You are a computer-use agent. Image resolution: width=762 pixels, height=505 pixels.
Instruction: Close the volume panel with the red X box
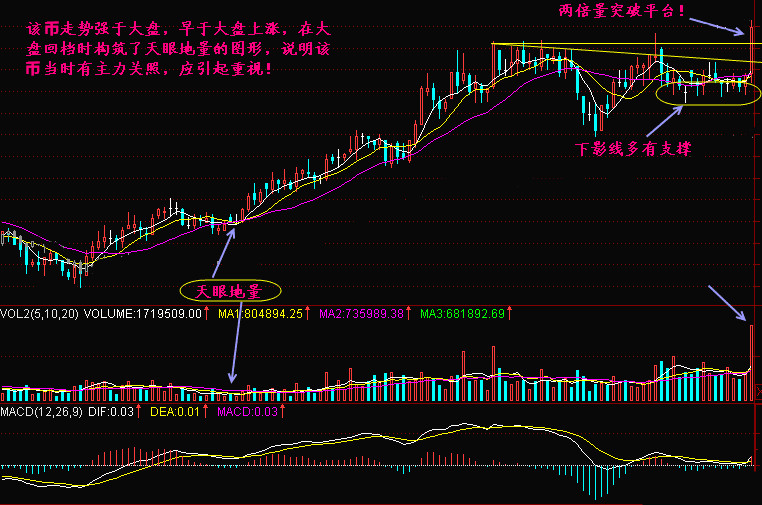coord(759,392)
